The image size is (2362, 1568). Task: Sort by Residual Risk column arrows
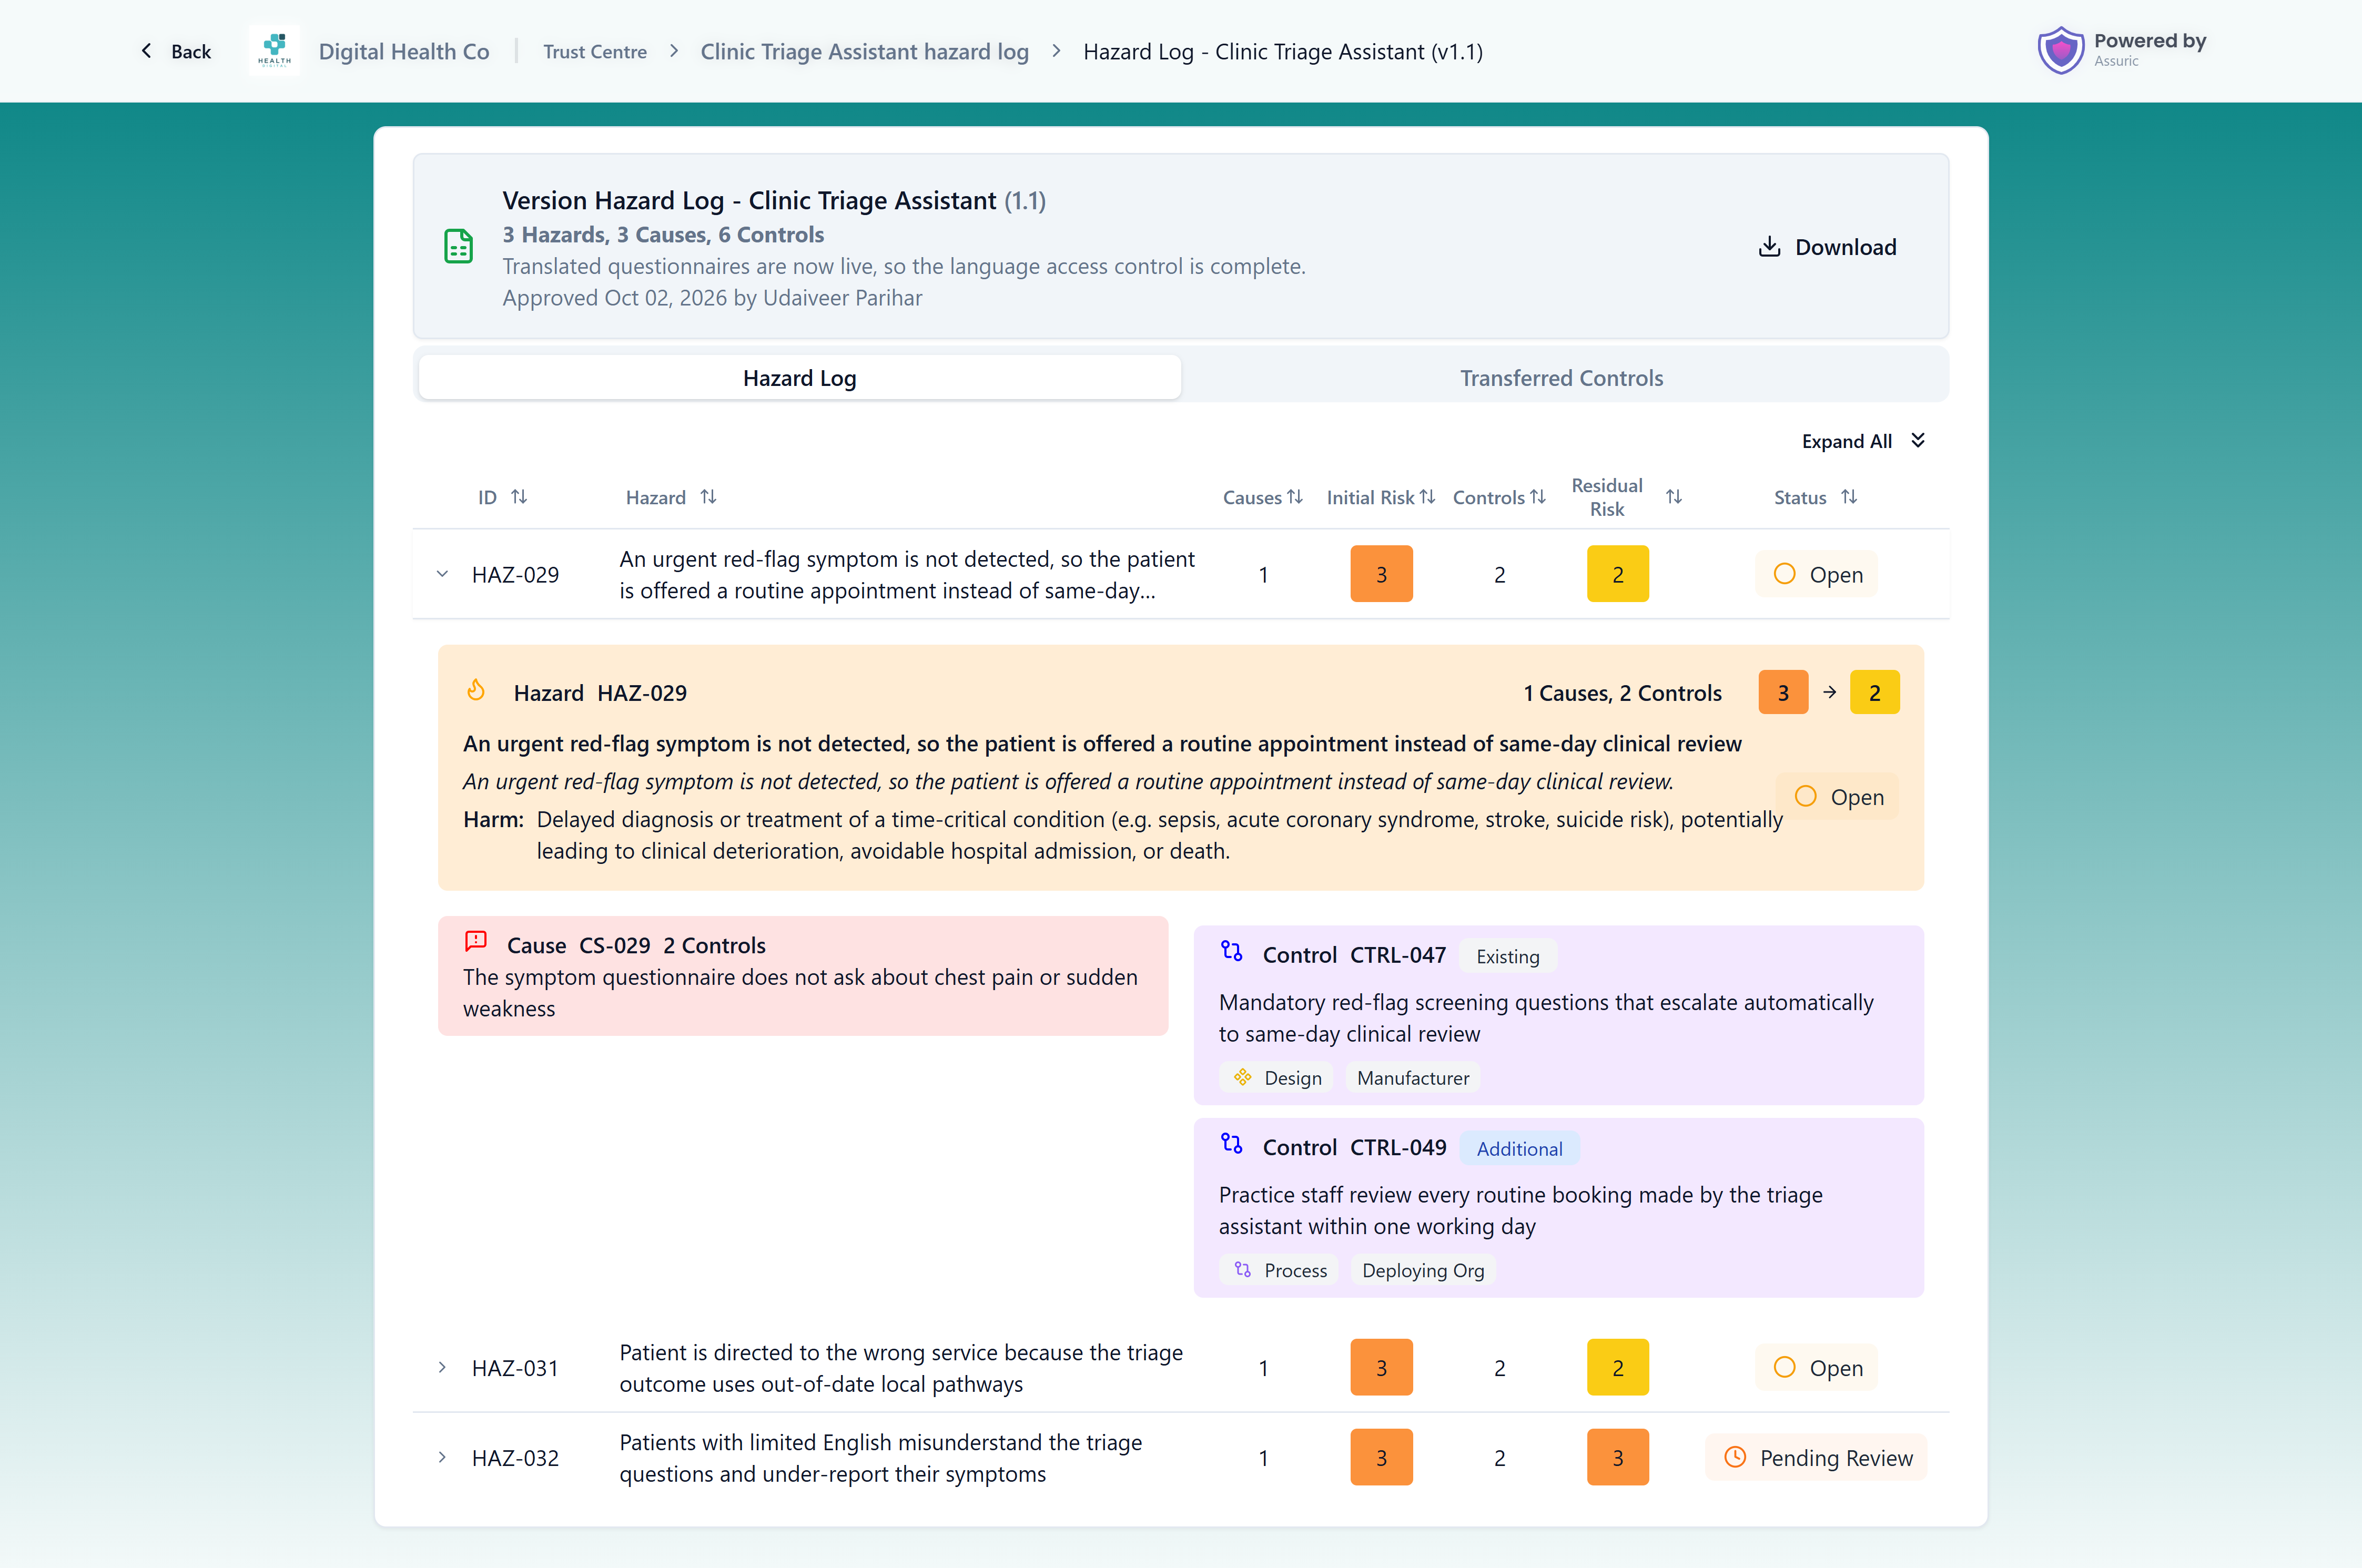[1674, 497]
